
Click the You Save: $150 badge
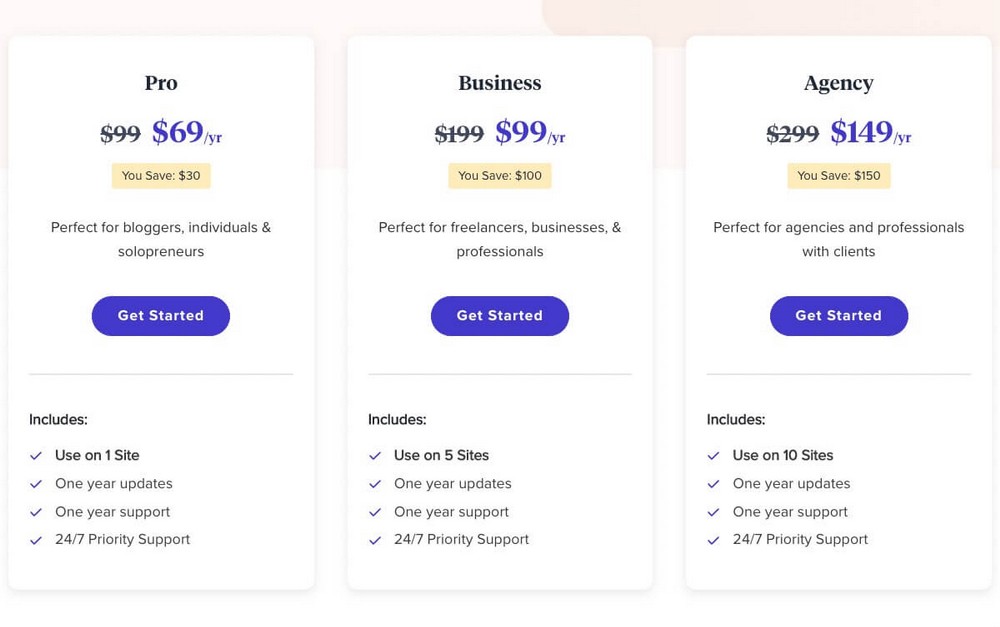point(839,176)
